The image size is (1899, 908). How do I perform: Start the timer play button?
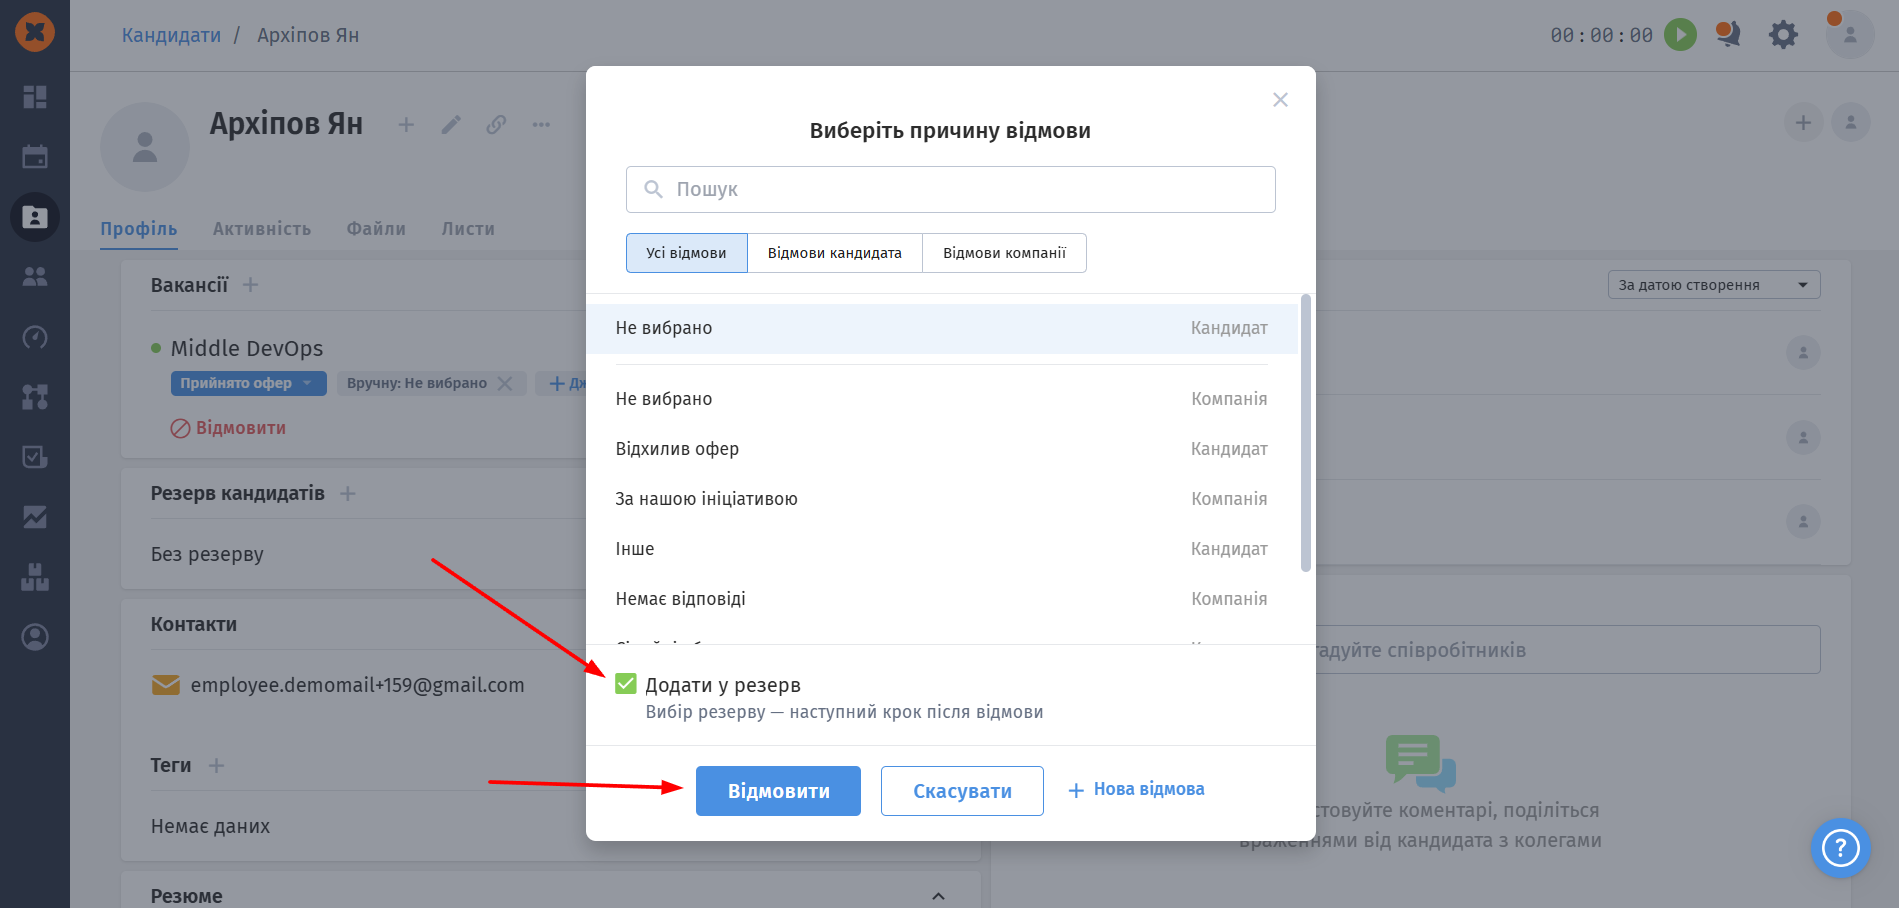coord(1680,35)
